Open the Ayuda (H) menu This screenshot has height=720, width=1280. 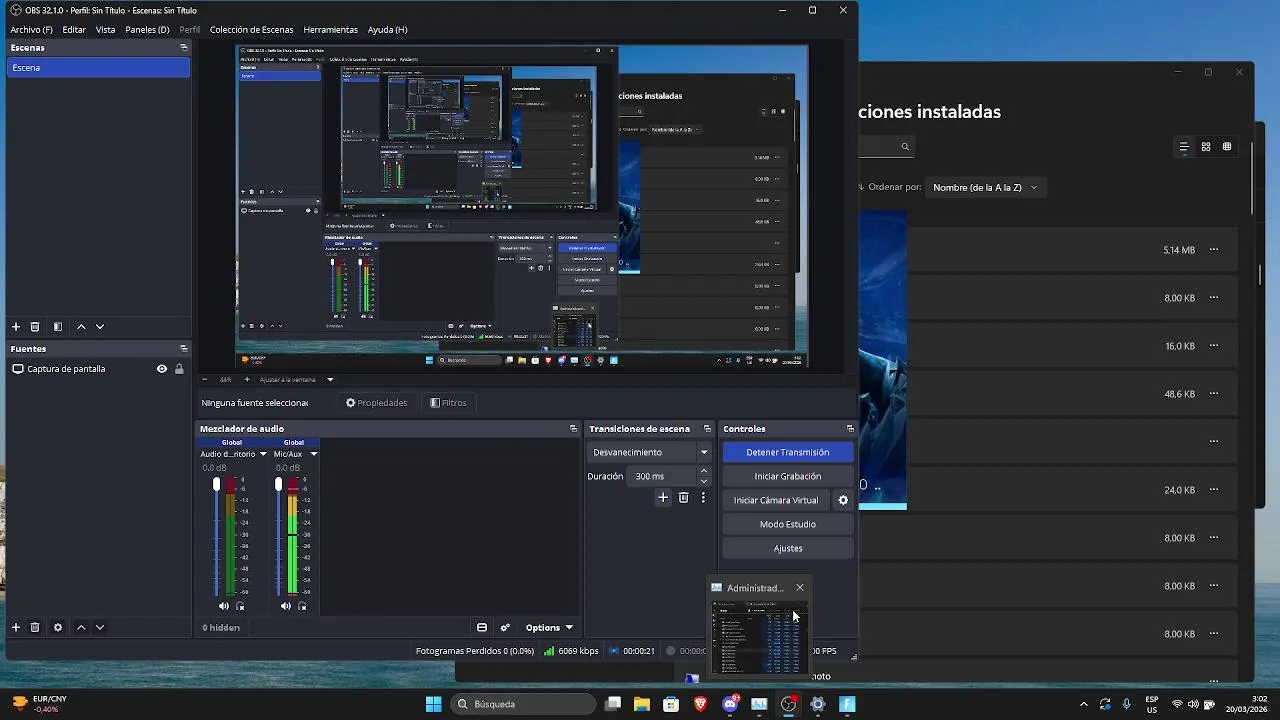coord(387,30)
